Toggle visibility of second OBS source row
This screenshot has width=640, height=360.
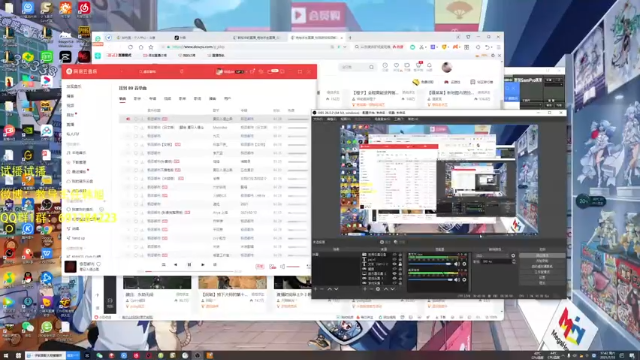395,260
